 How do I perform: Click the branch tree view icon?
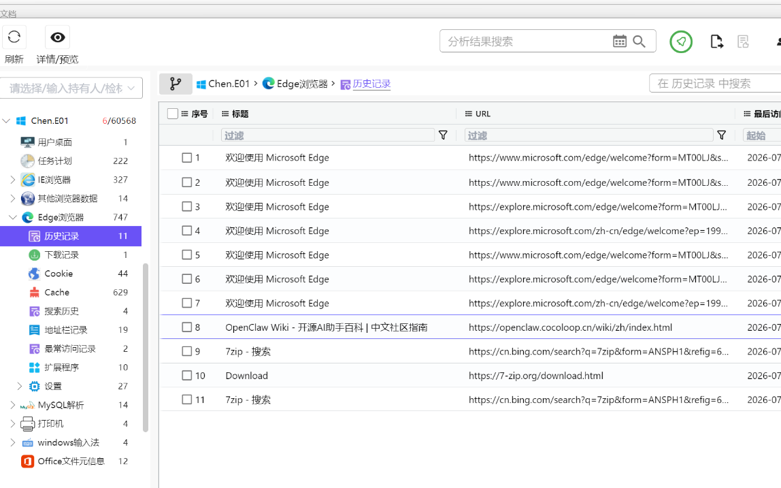(x=175, y=84)
